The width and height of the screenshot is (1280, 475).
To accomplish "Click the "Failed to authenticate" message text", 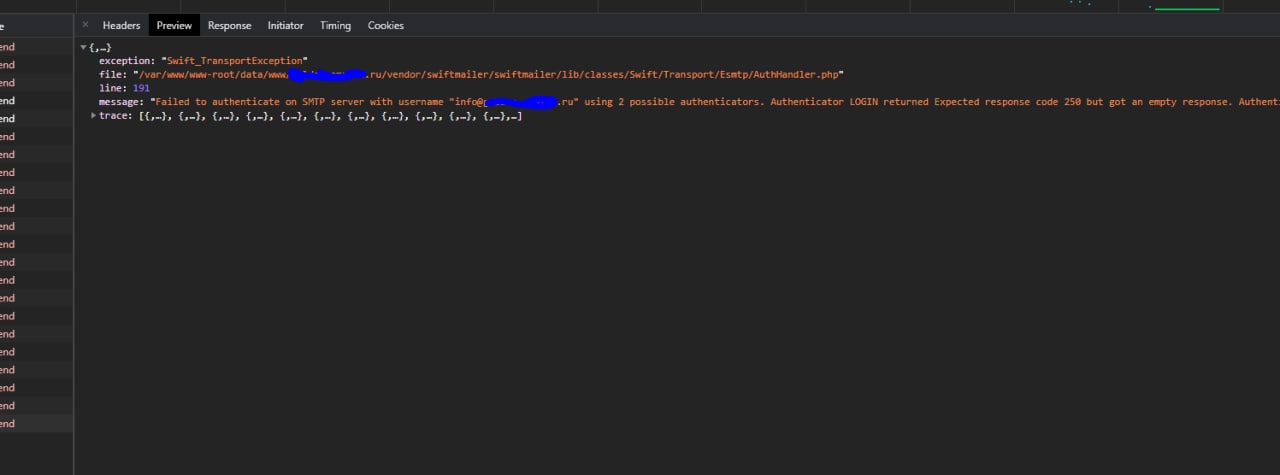I will pos(300,102).
